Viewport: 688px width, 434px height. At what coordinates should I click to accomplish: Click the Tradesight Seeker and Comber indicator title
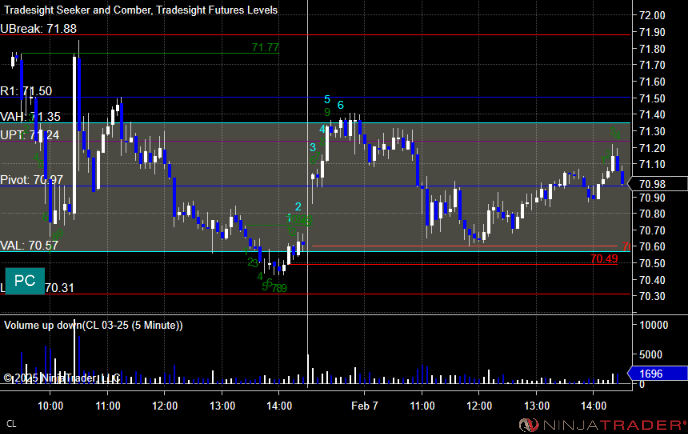(x=141, y=10)
